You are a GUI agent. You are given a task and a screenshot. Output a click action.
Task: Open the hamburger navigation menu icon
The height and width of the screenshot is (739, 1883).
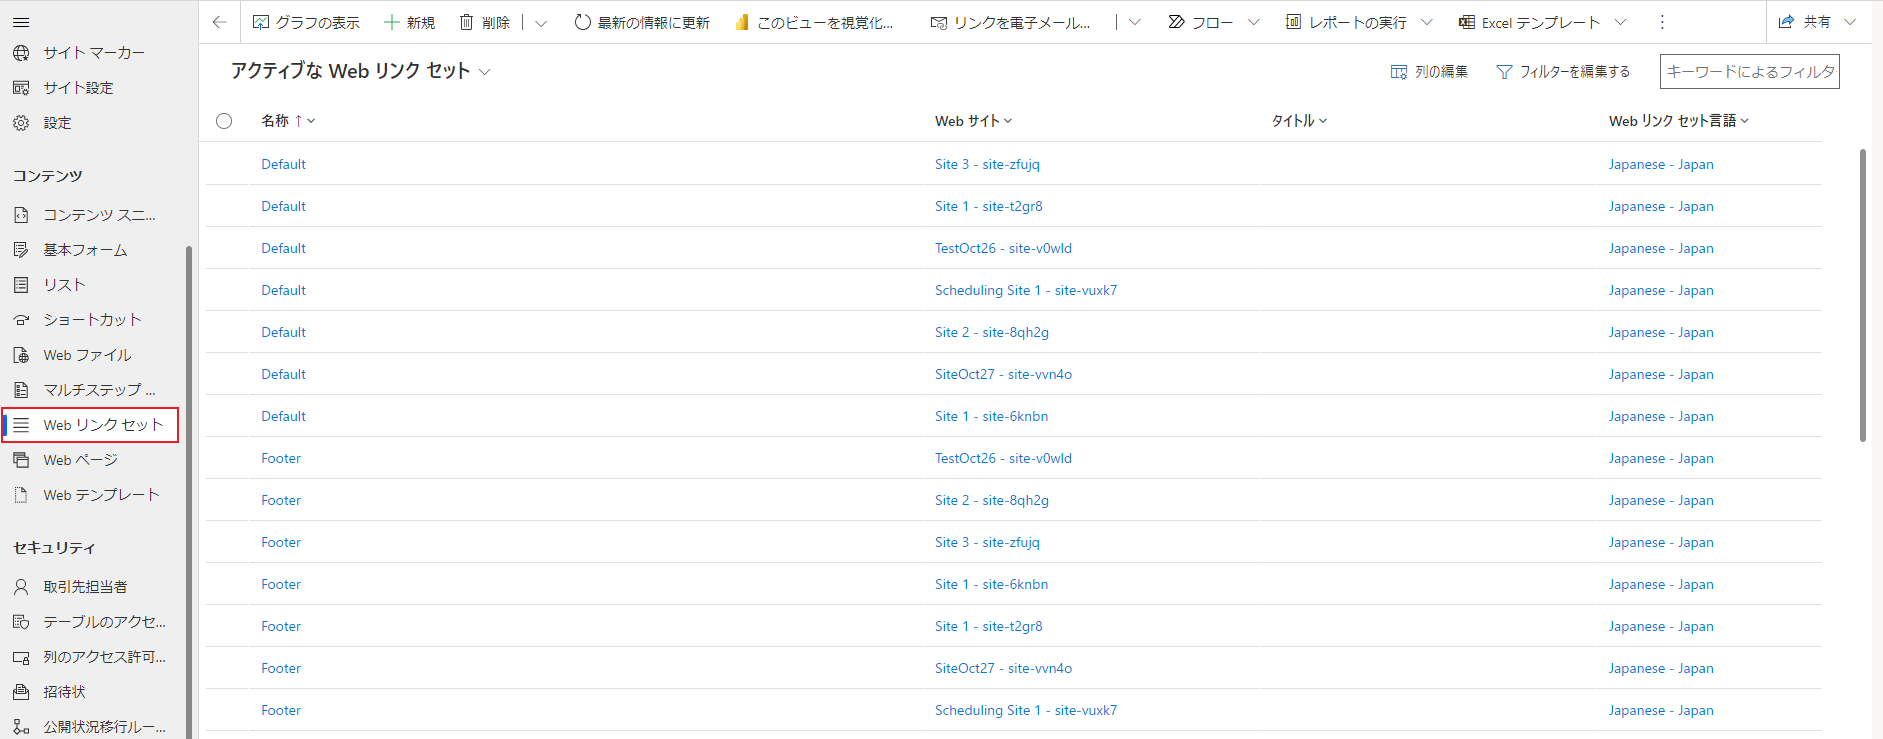tap(21, 22)
